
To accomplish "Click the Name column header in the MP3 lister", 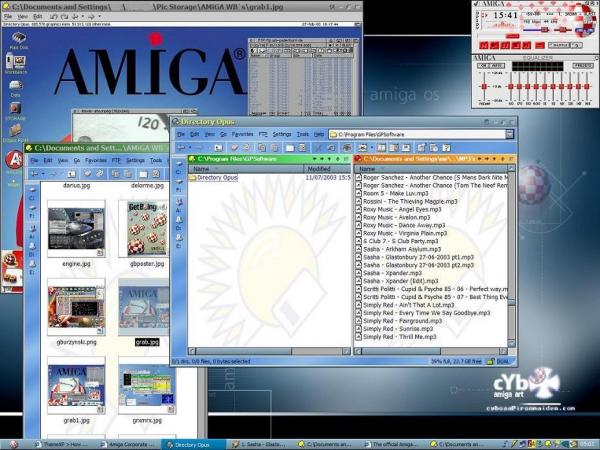I will point(430,169).
